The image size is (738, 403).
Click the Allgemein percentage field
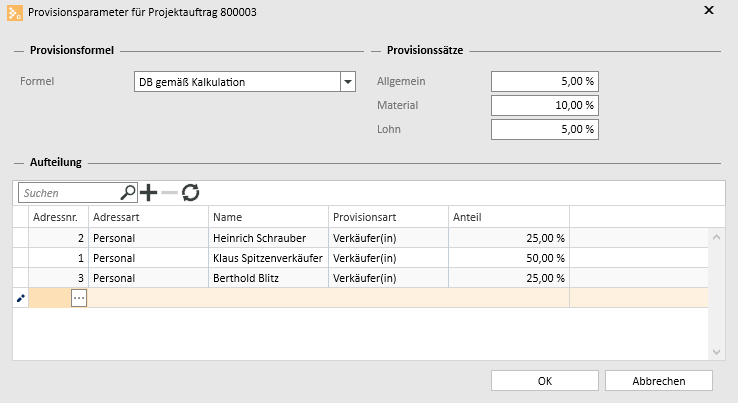coord(545,81)
